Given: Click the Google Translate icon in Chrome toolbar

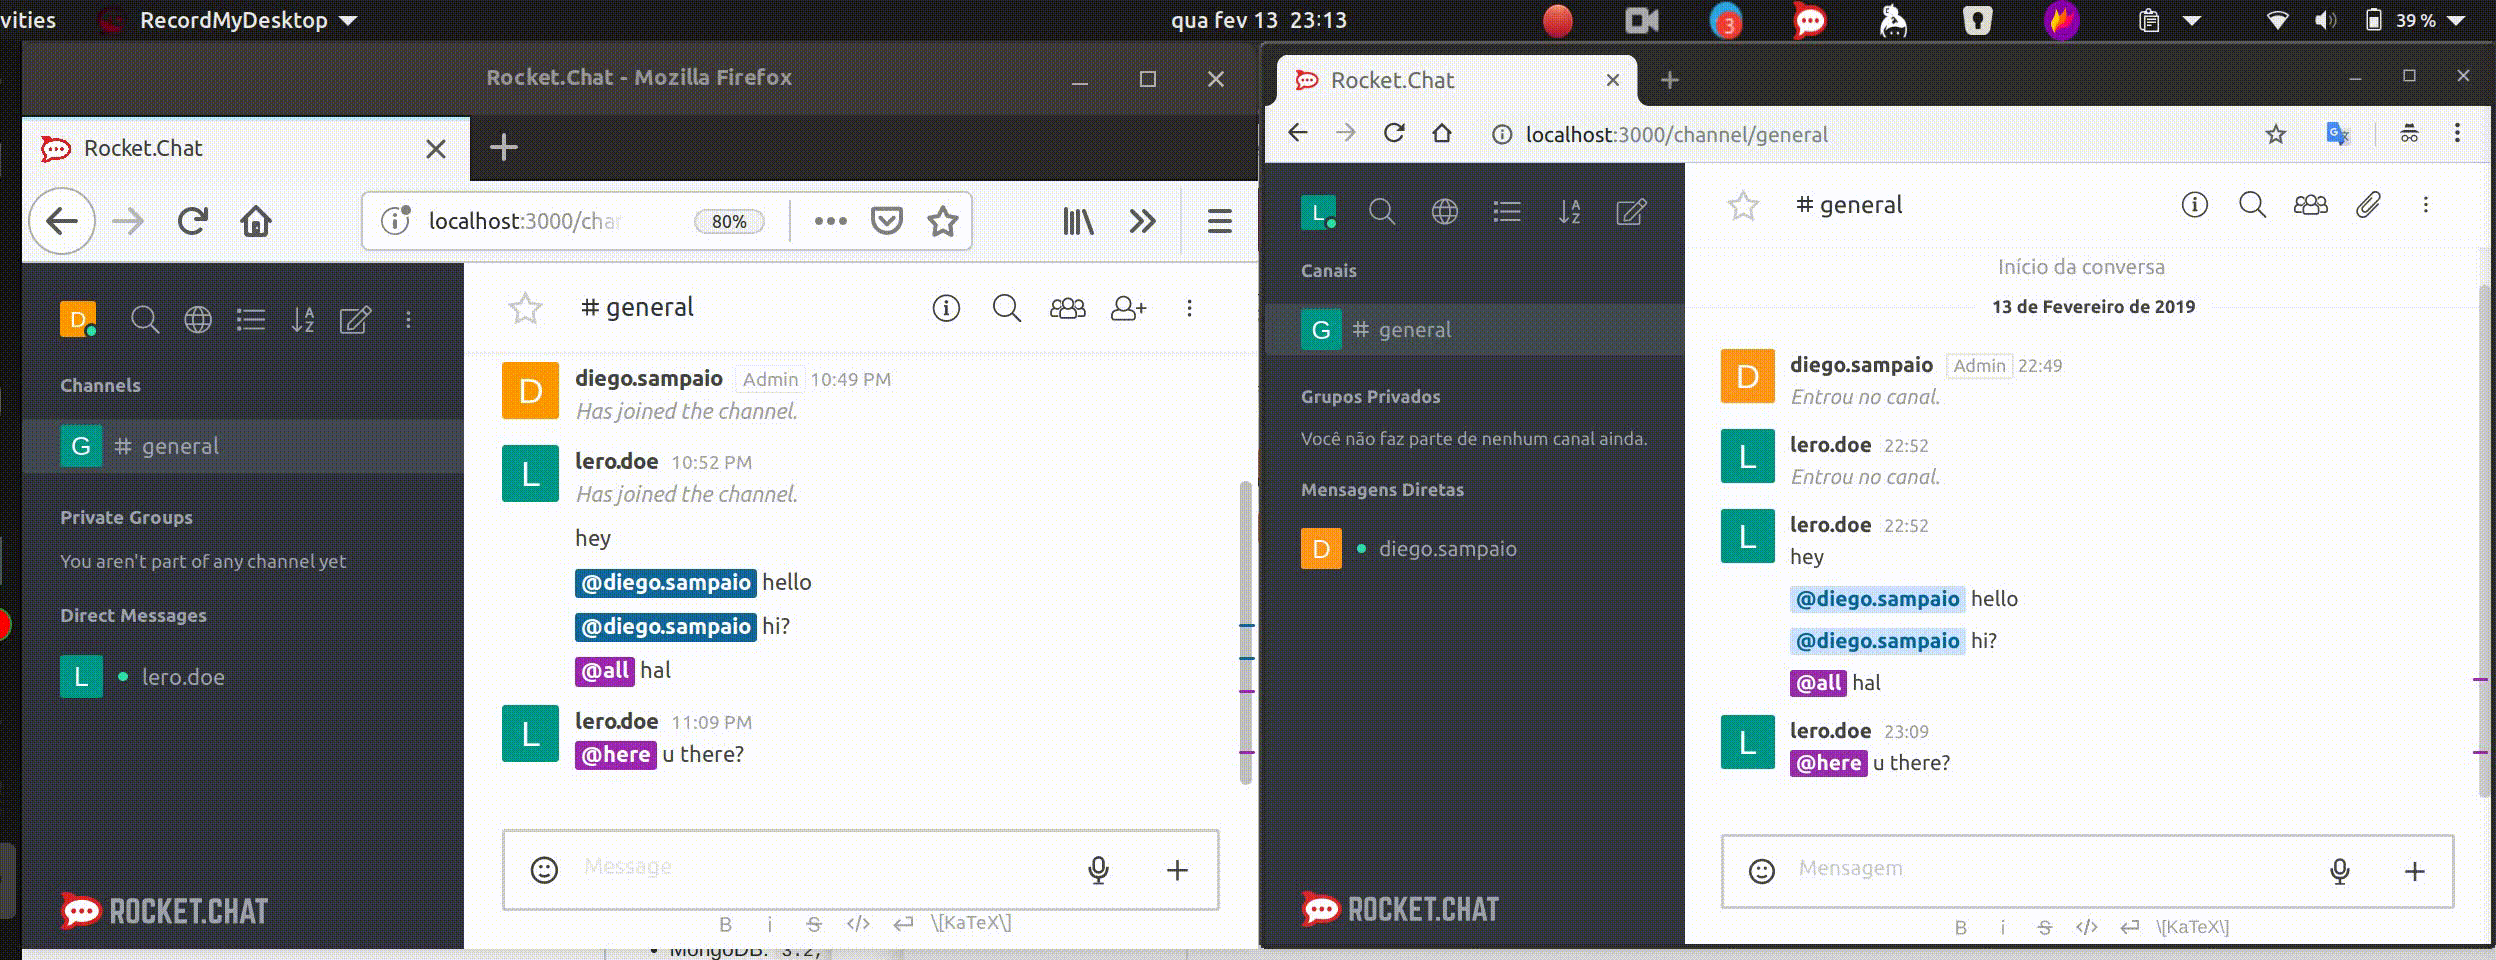Looking at the screenshot, I should tap(2337, 133).
